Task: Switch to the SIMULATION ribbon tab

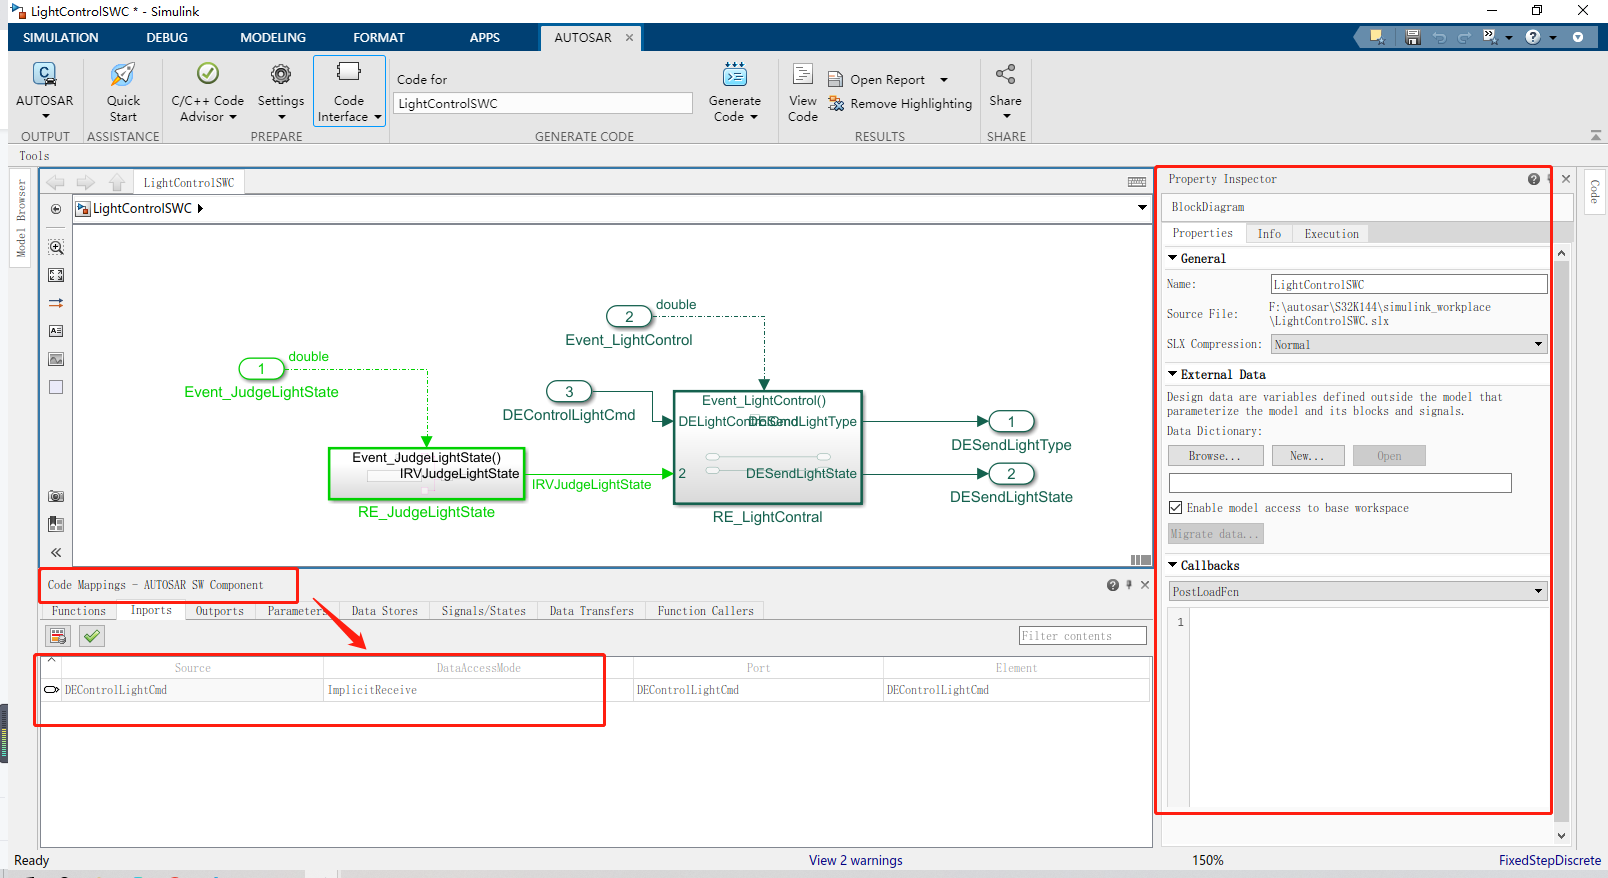Action: click(61, 37)
